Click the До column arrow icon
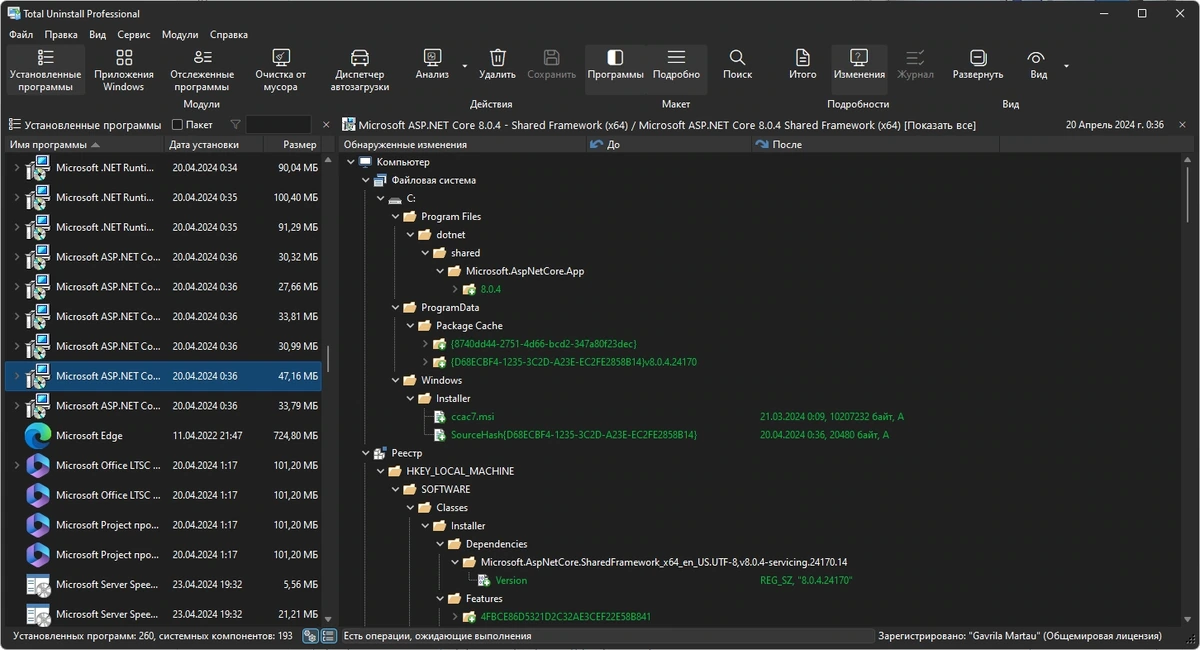1200x650 pixels. [597, 145]
